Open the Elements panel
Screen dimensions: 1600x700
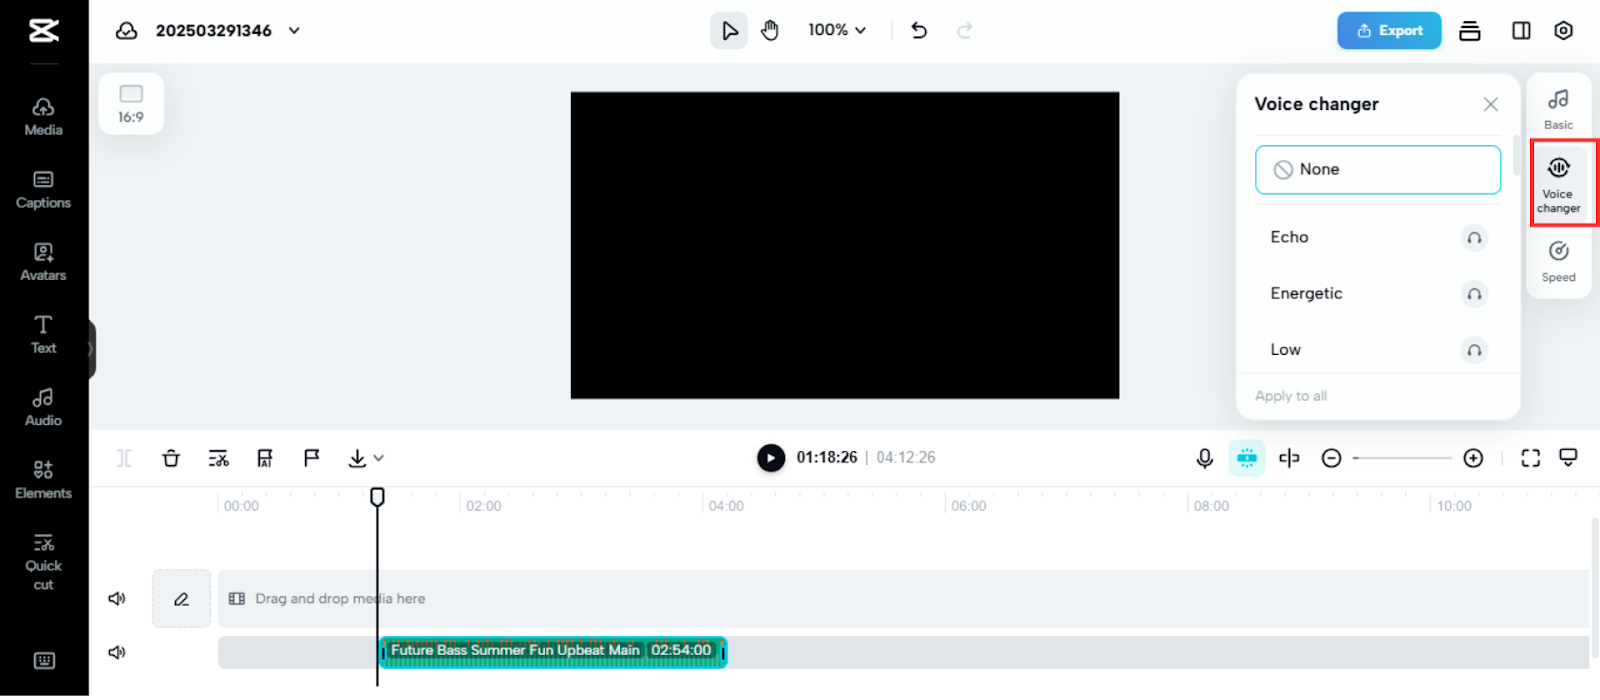click(43, 481)
